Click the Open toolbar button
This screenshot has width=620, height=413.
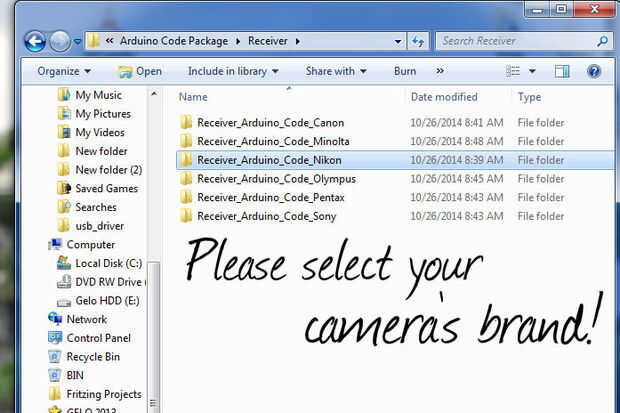coord(140,72)
